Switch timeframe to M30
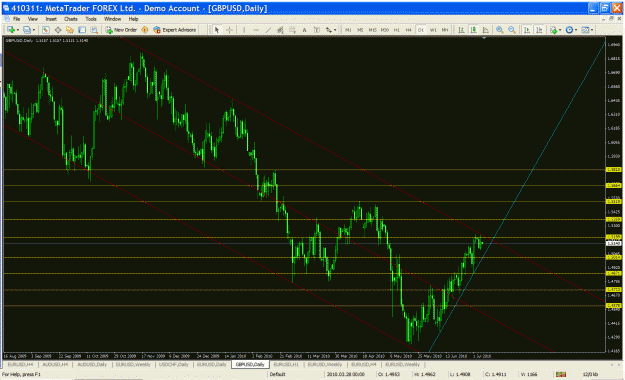This screenshot has width=625, height=380. 385,30
